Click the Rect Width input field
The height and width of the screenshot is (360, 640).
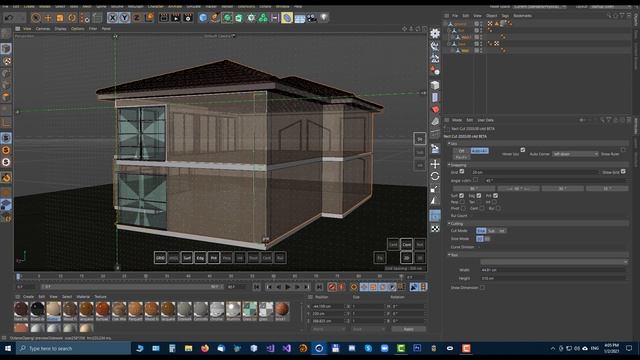(x=553, y=270)
